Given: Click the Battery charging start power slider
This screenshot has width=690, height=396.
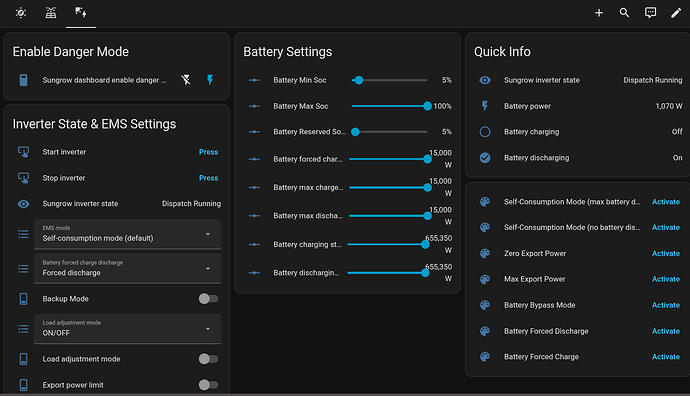Looking at the screenshot, I should coord(388,244).
